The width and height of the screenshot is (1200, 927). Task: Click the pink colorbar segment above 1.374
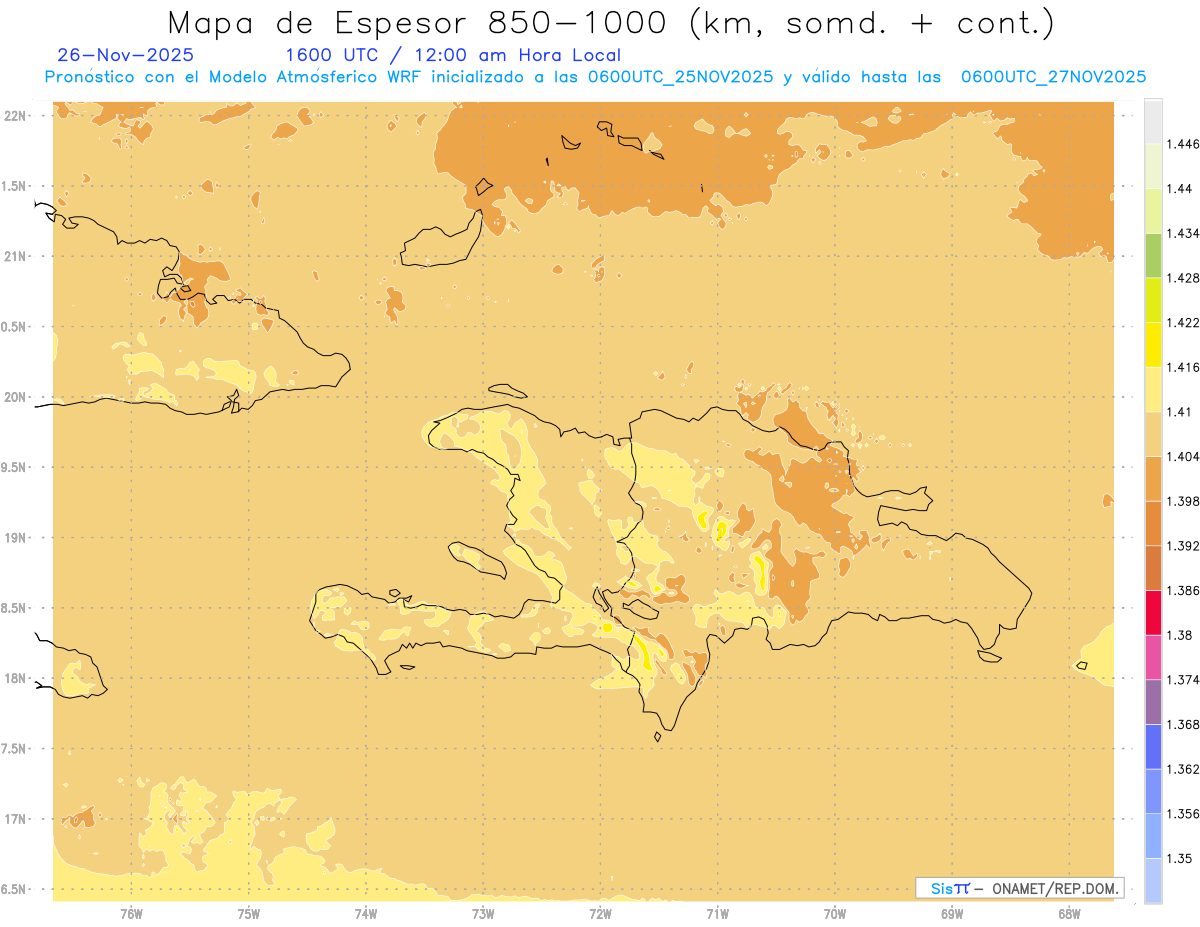pyautogui.click(x=1153, y=657)
